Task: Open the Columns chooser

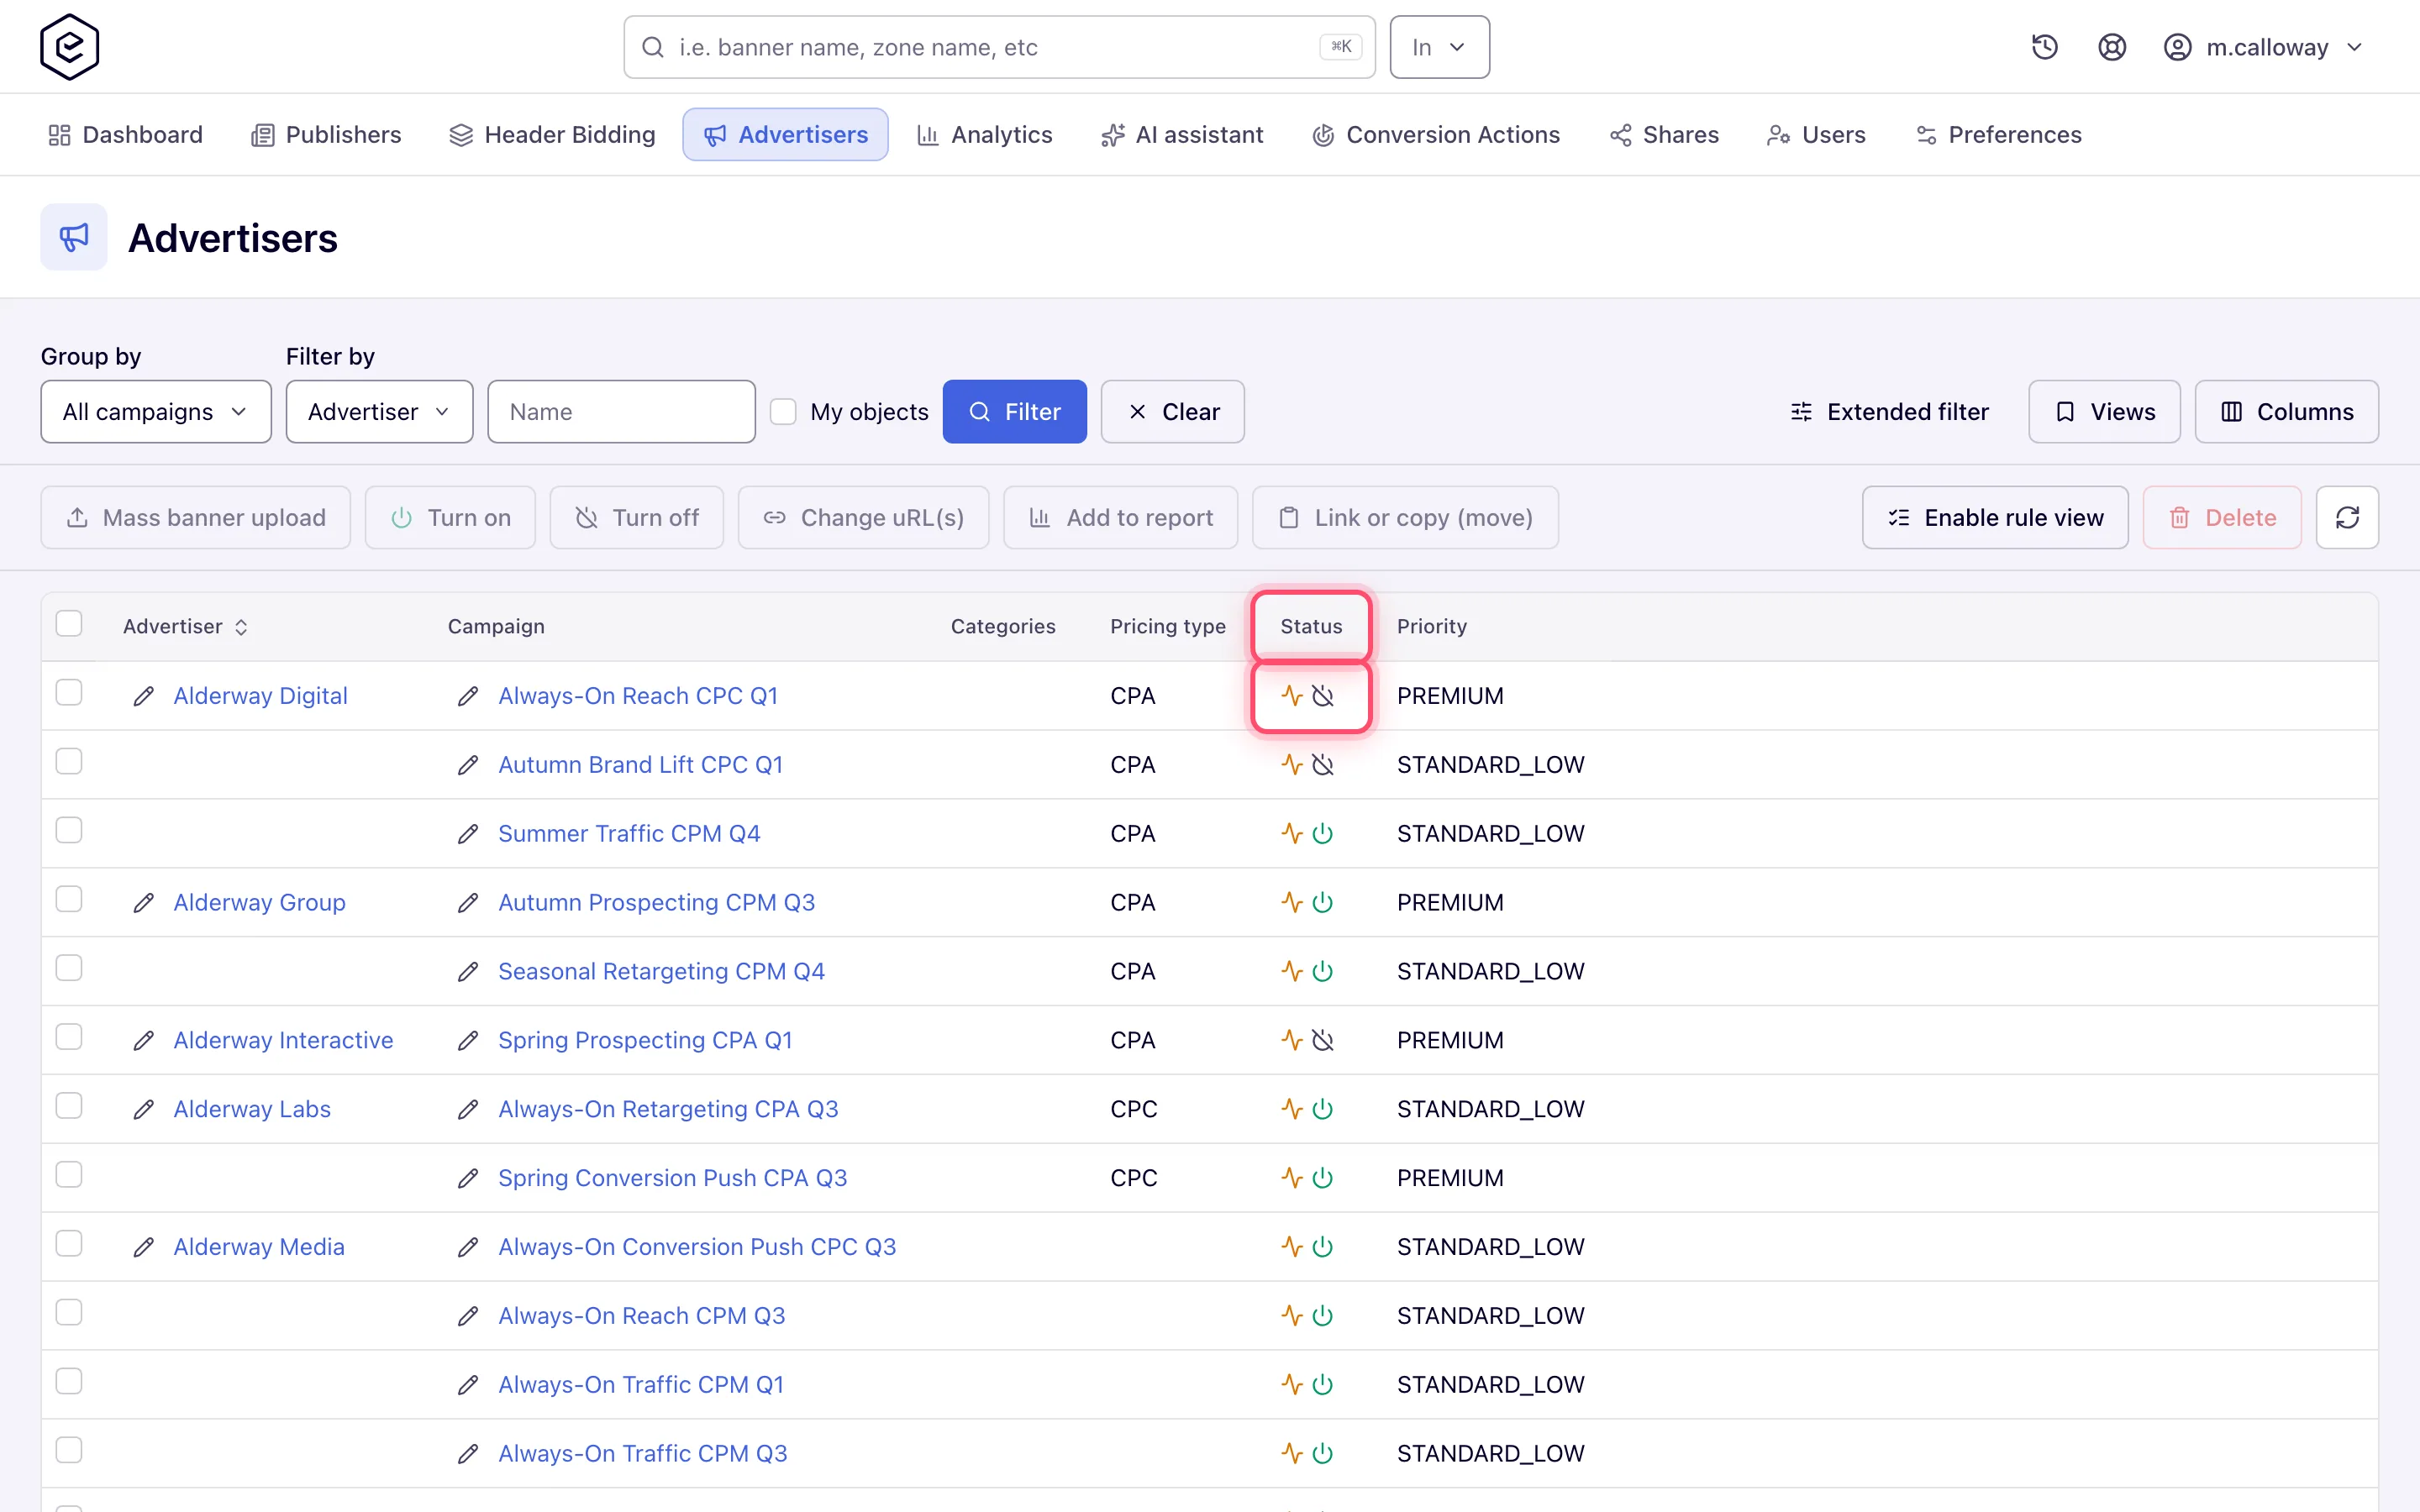Action: [2286, 411]
